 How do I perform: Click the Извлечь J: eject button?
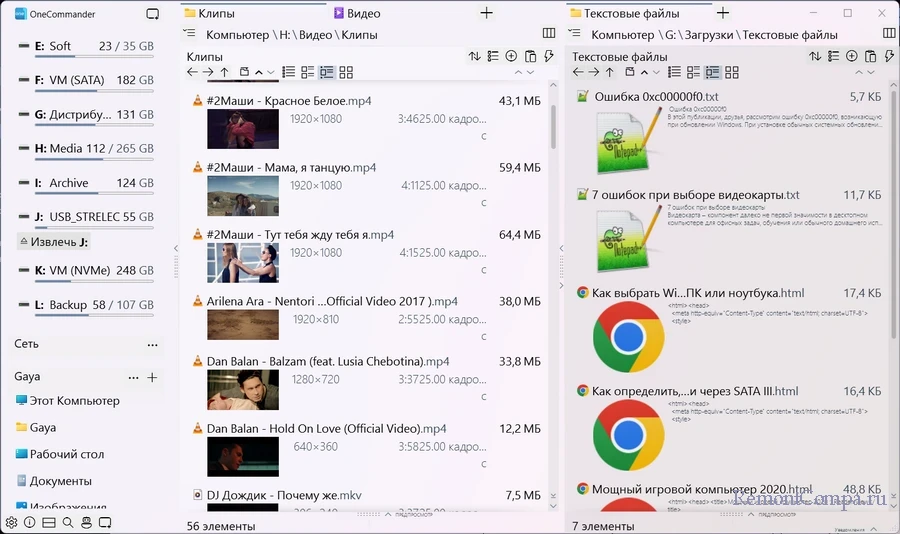(x=54, y=242)
